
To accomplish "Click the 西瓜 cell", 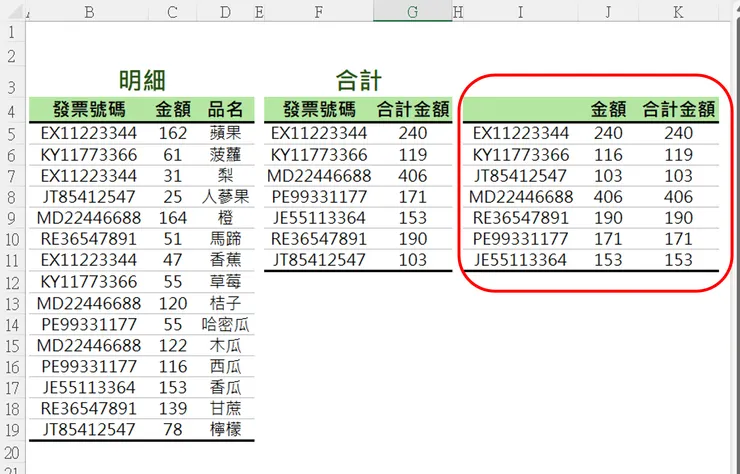I will click(225, 367).
